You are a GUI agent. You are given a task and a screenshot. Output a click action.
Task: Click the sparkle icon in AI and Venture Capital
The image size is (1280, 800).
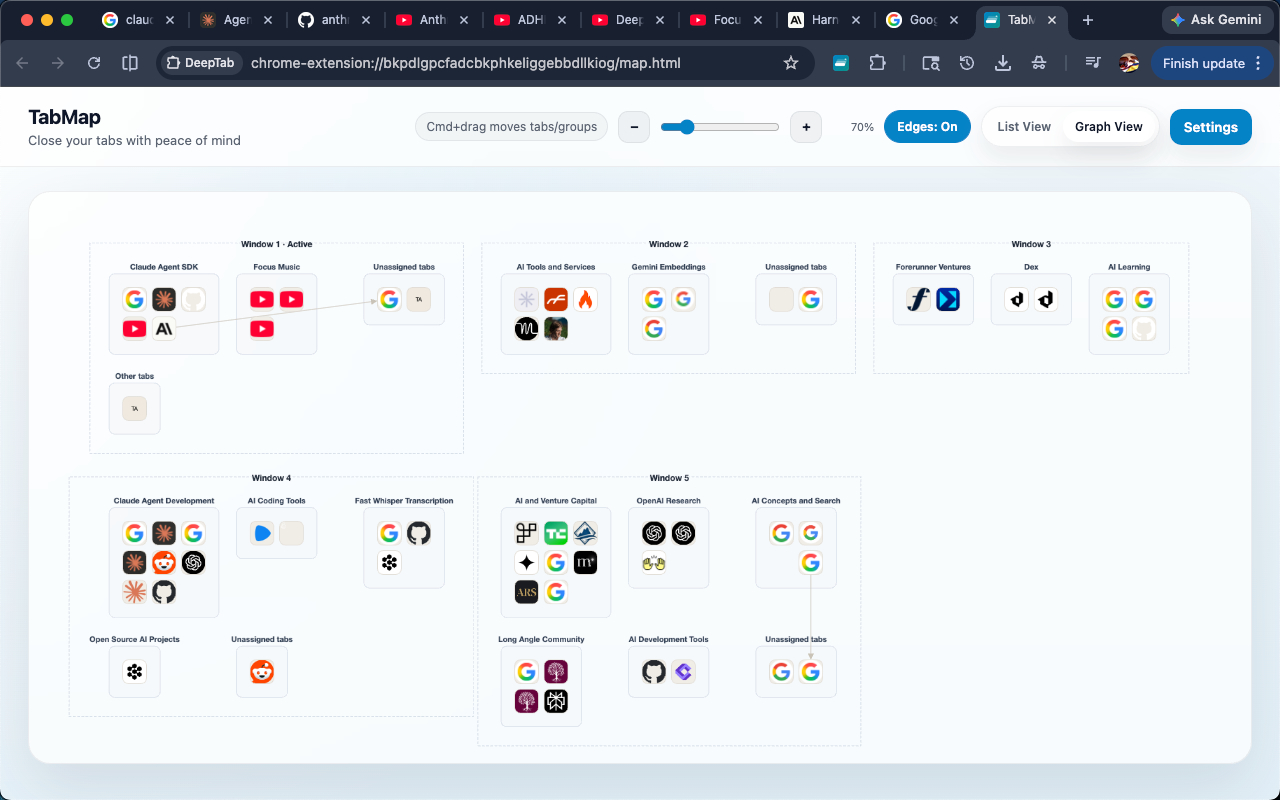pyautogui.click(x=526, y=562)
